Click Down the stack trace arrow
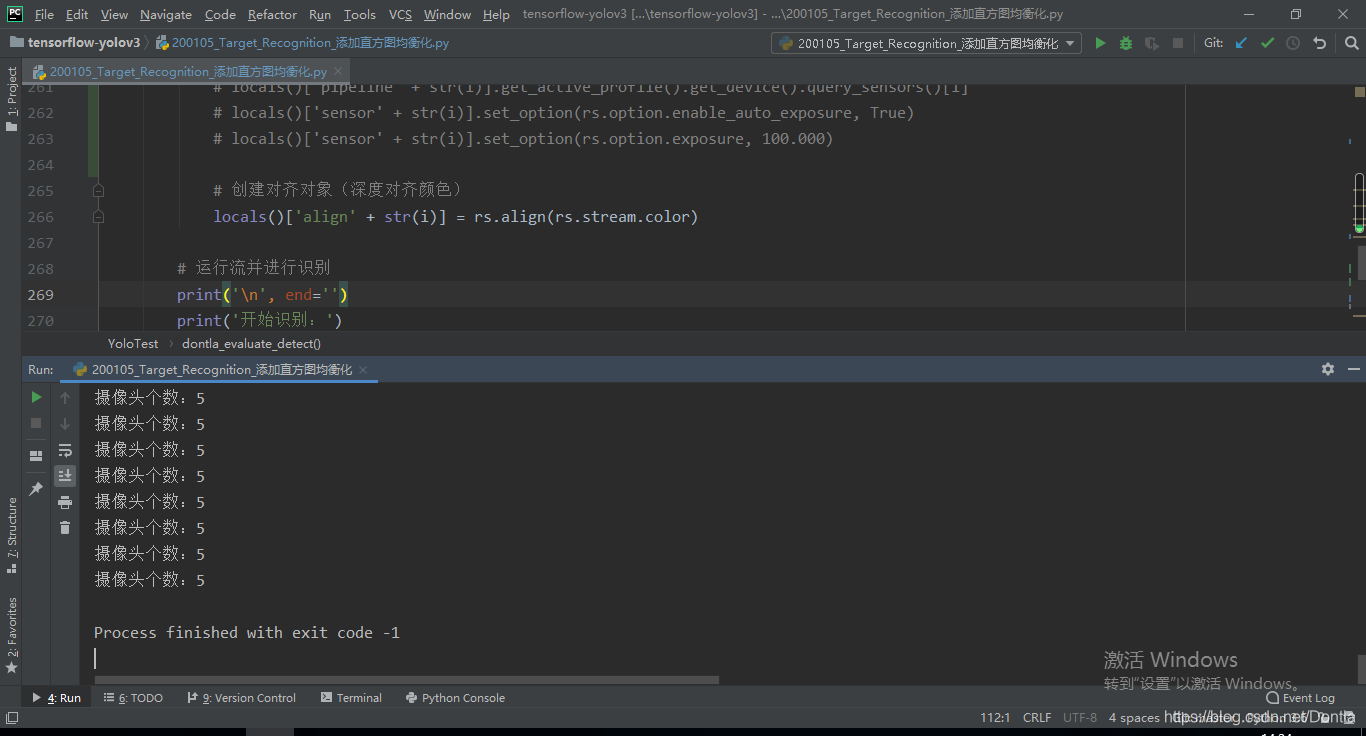 click(x=65, y=423)
